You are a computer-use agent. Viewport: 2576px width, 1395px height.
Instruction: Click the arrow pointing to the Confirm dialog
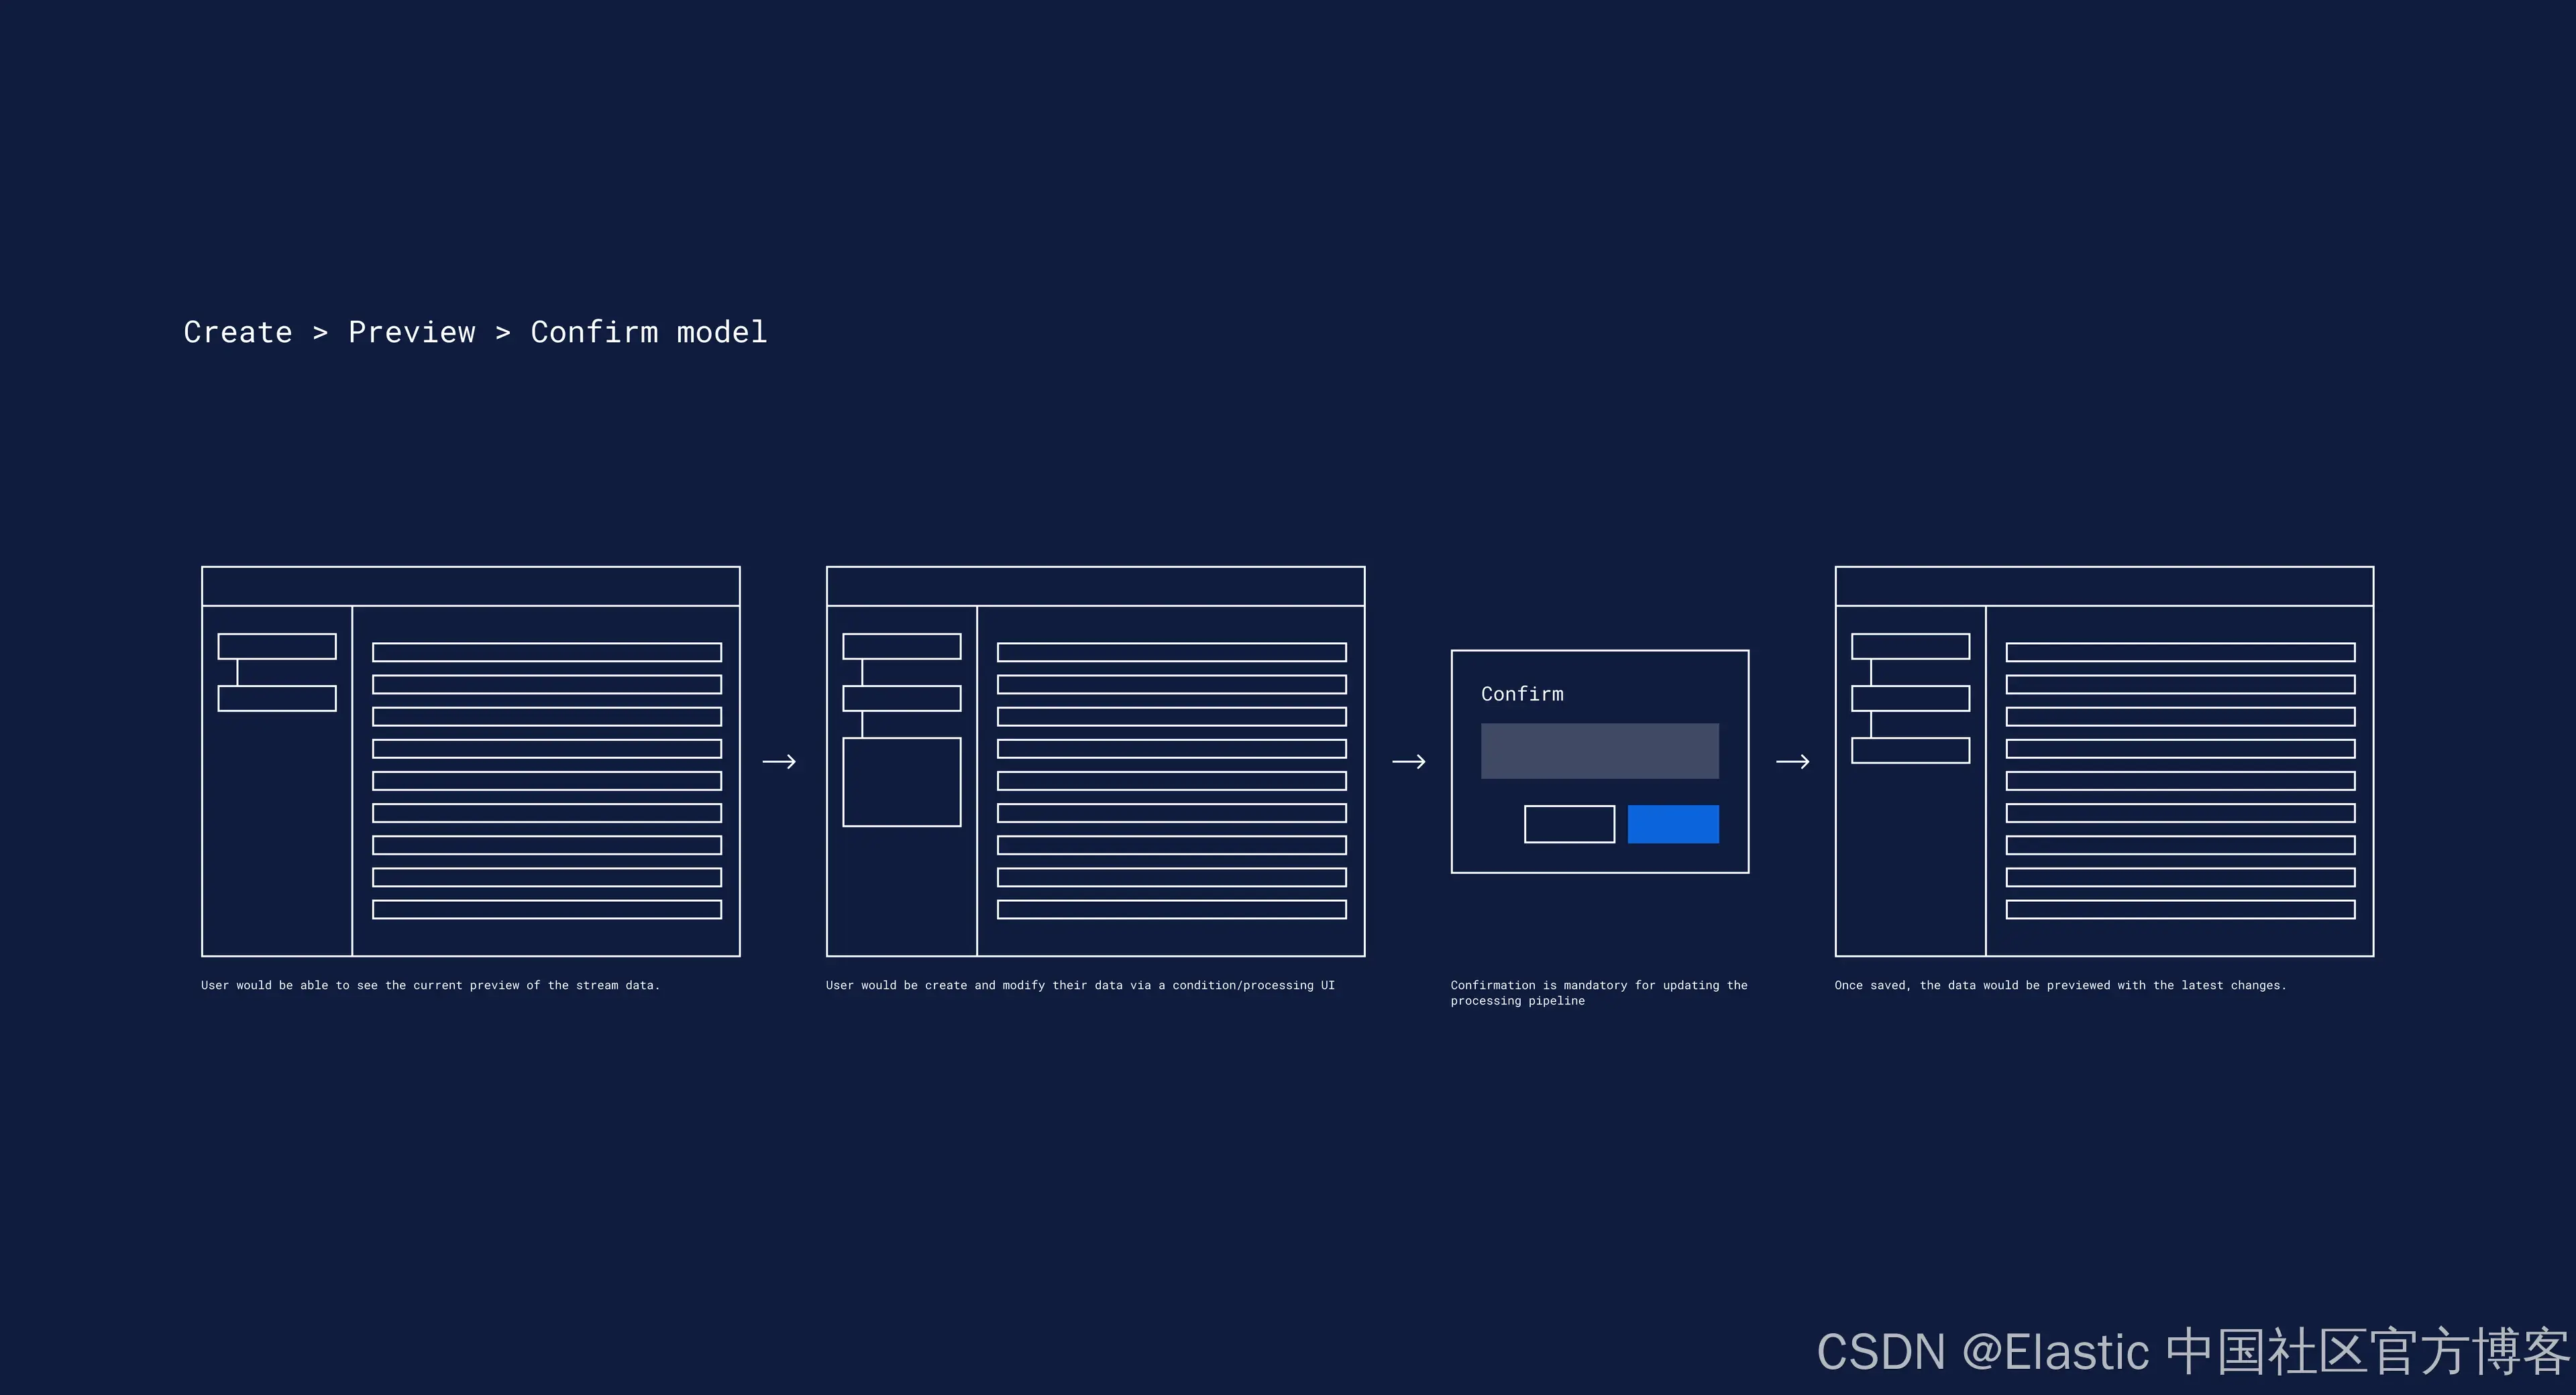1408,762
